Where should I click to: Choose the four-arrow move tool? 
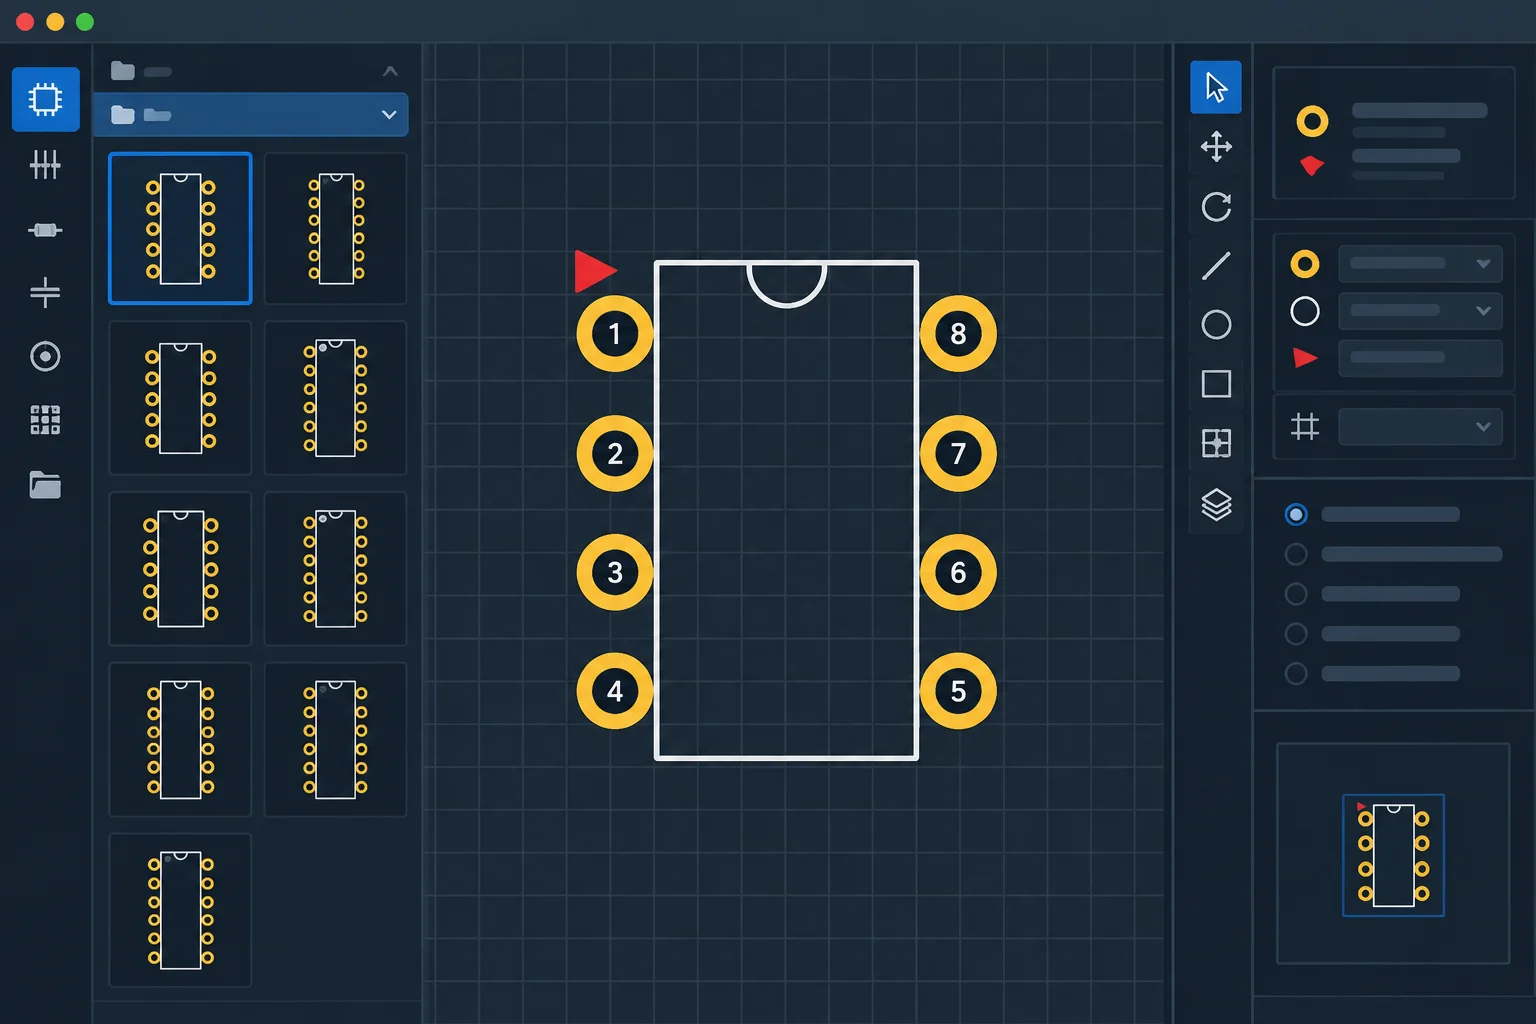1216,147
